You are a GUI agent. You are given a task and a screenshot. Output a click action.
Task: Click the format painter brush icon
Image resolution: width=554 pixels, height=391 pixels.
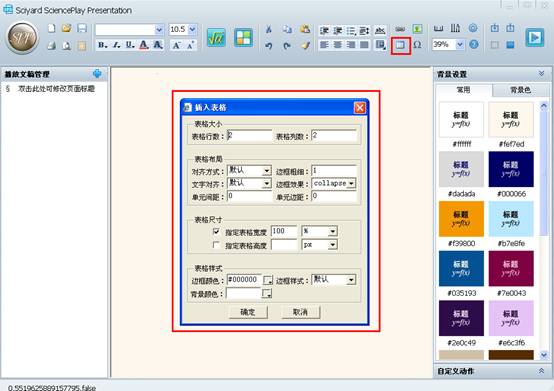click(306, 45)
